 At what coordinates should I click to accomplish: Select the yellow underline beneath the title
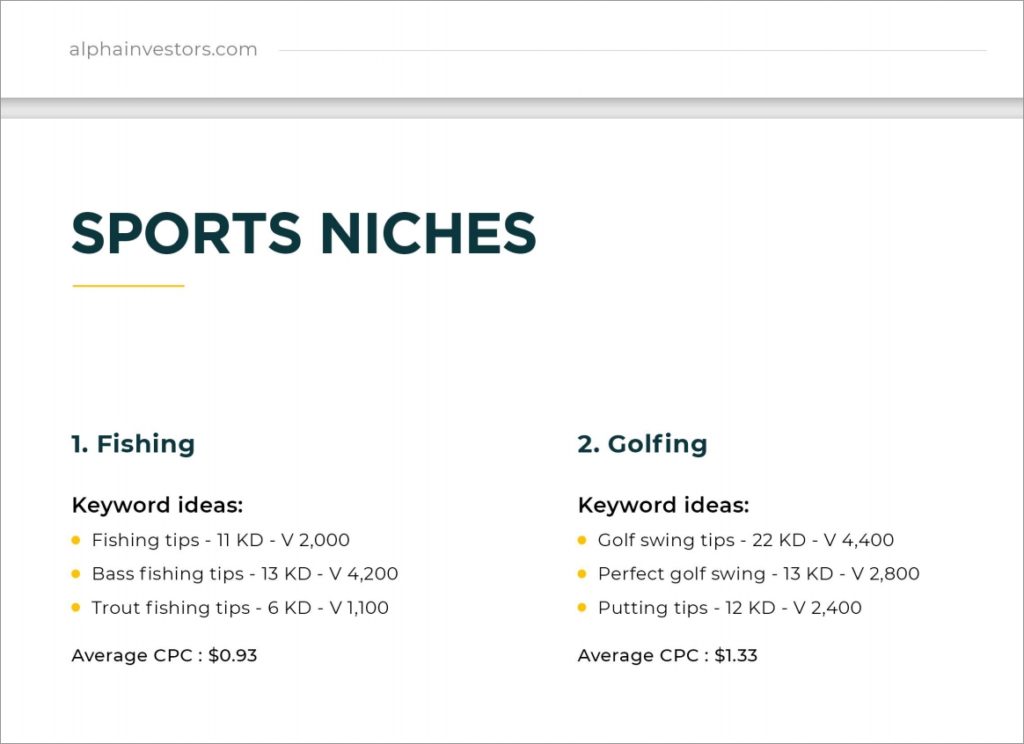pyautogui.click(x=128, y=286)
